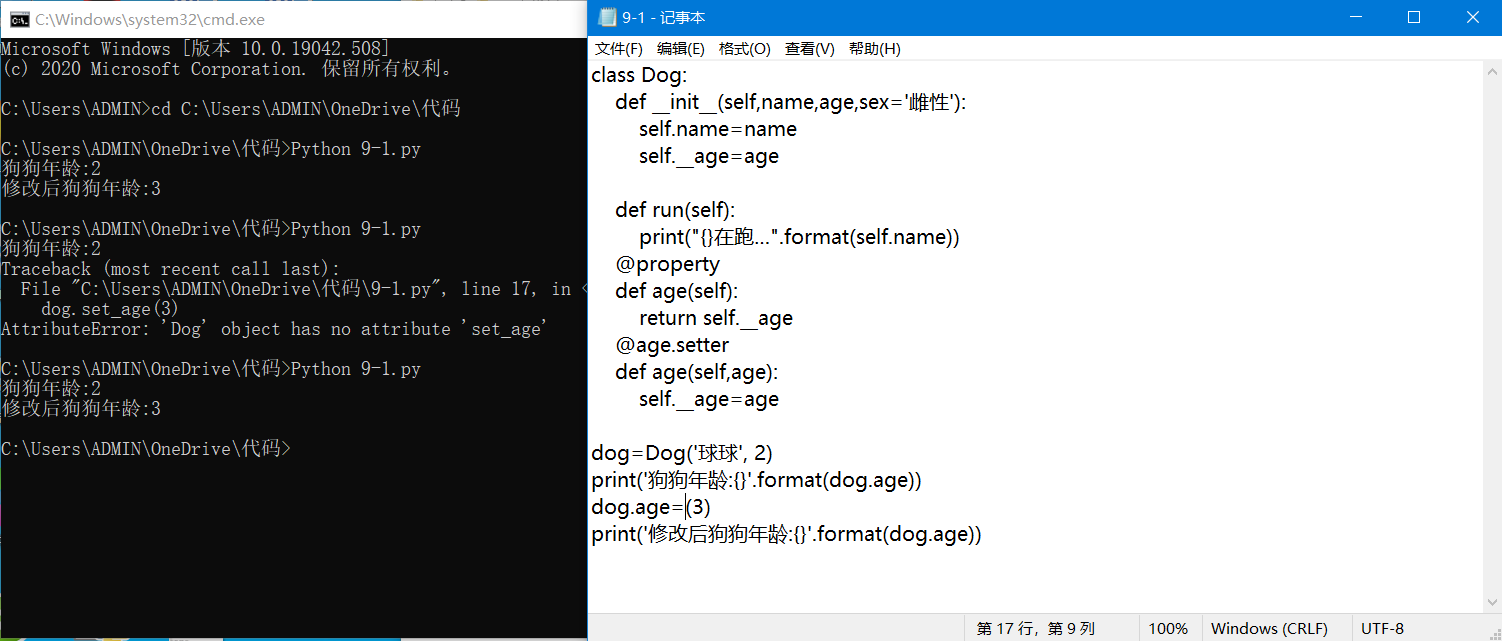Viewport: 1502px width, 641px height.
Task: Maximize the Notepad window
Action: click(x=1414, y=17)
